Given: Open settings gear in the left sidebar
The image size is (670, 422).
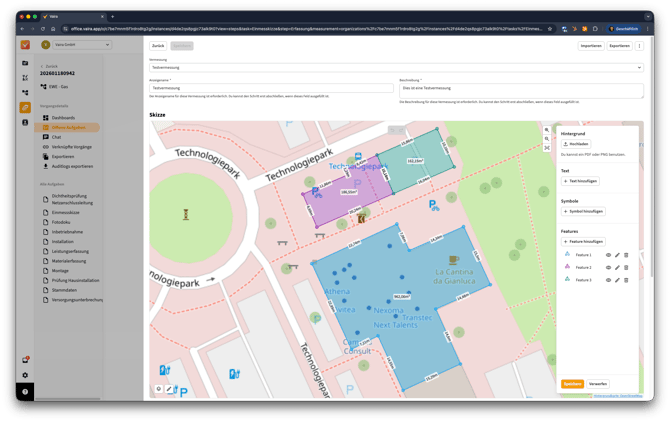Looking at the screenshot, I should click(25, 375).
